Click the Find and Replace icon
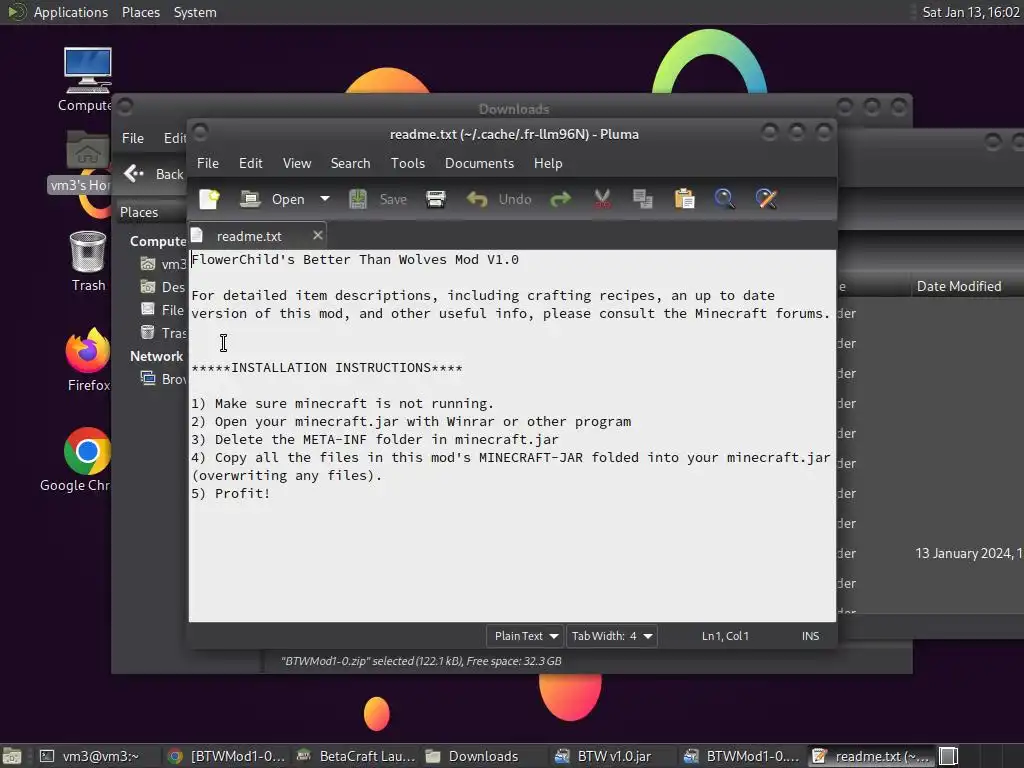 point(766,199)
